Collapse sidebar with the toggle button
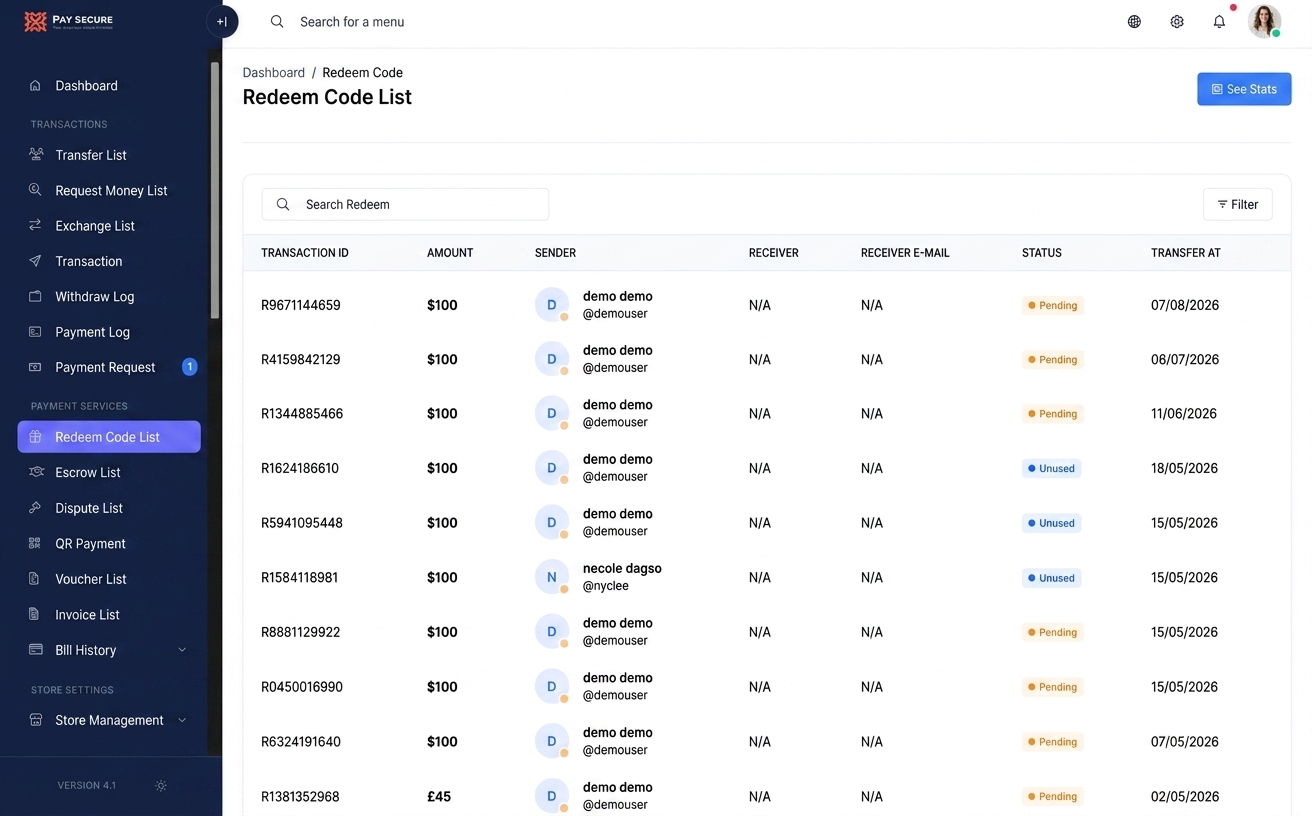1312x816 pixels. 222,21
